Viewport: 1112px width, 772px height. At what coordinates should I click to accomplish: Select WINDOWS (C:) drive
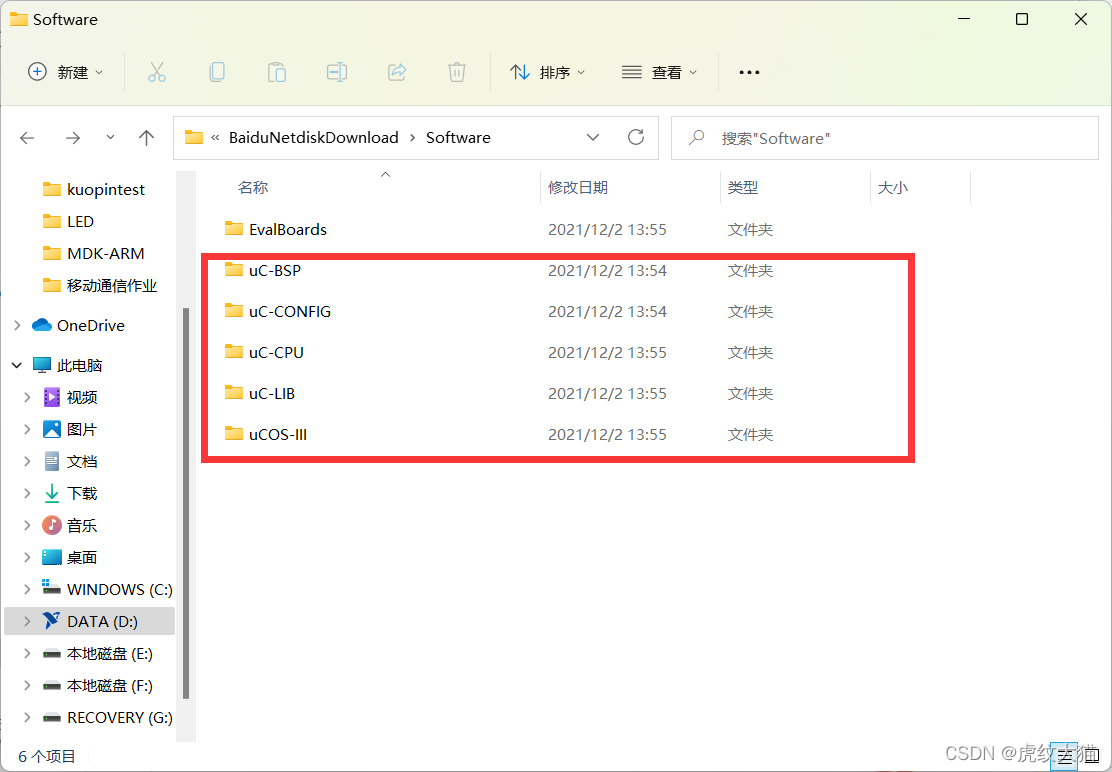[120, 590]
